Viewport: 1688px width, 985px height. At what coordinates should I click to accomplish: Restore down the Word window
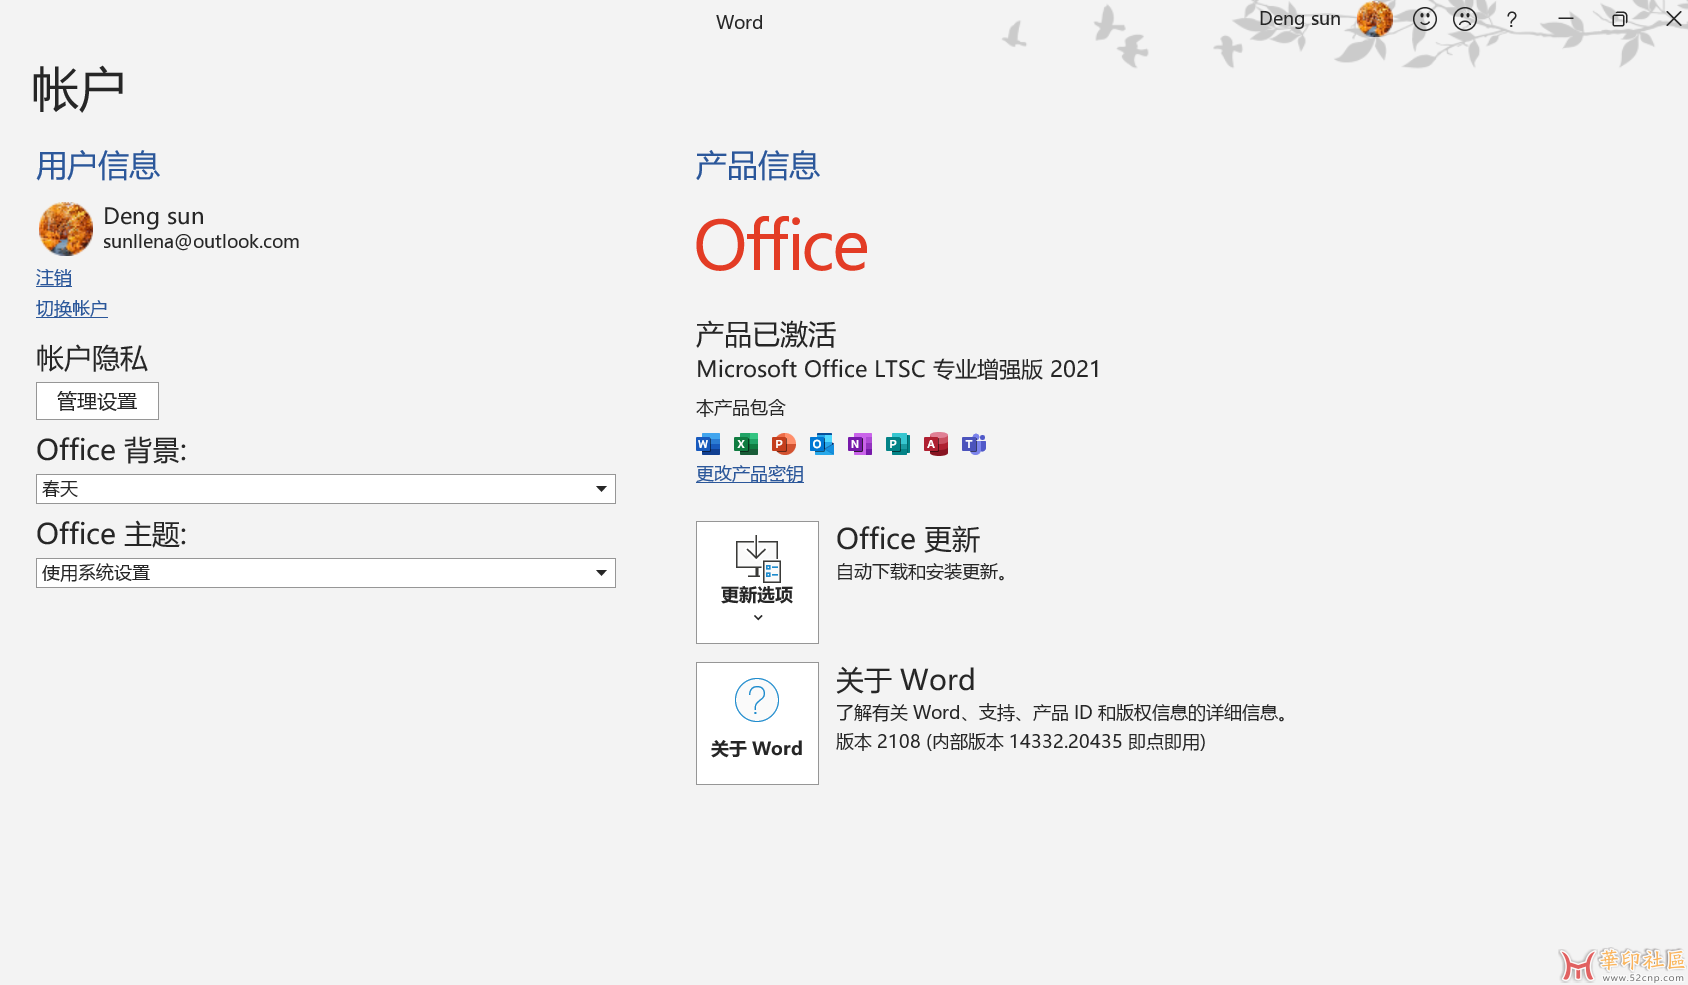1619,19
